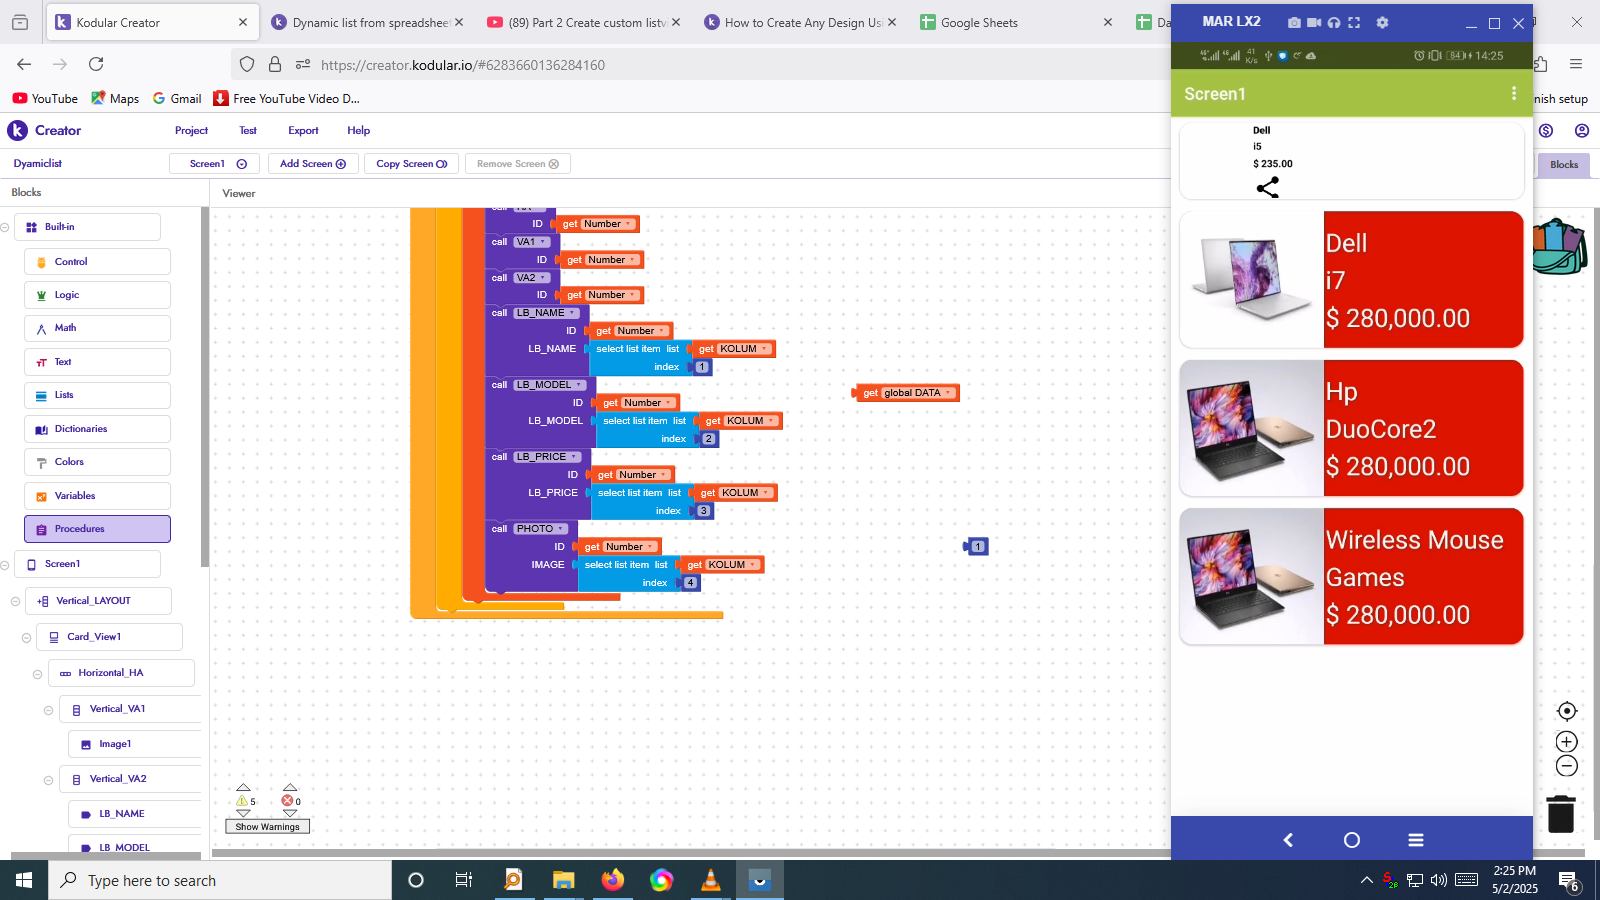
Task: Collapse the Built-in blocks category
Action: 5,227
